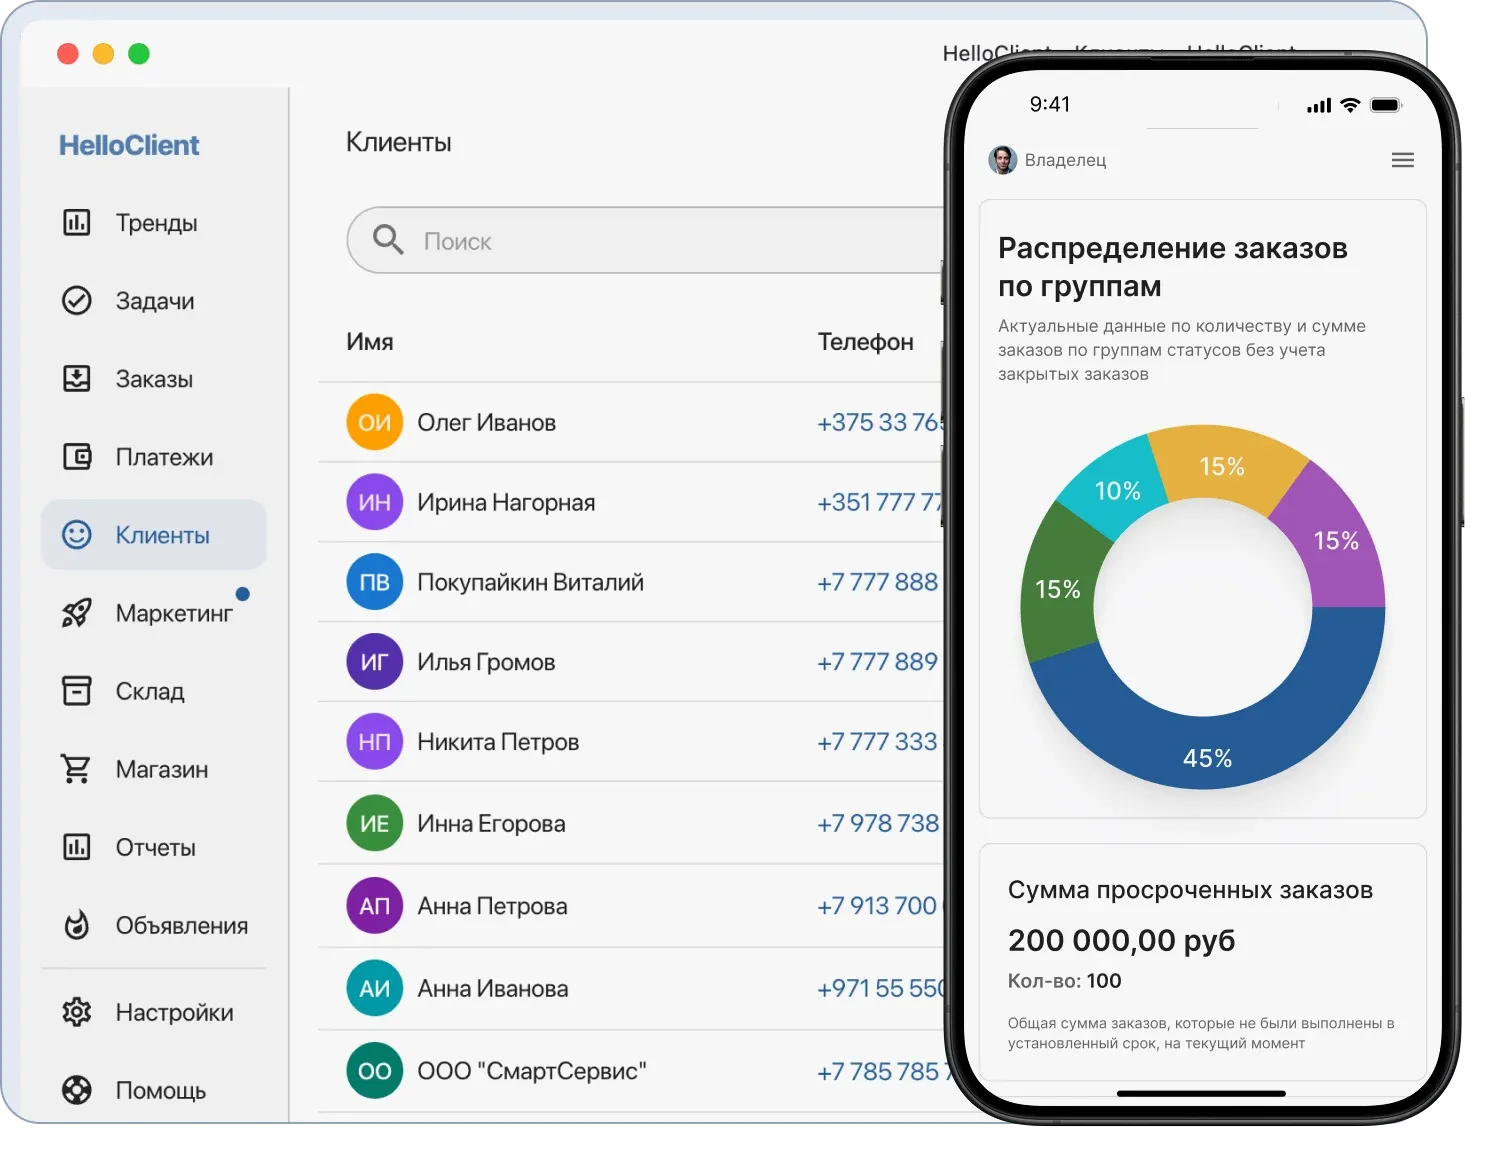Click the Объявления announcements icon
The height and width of the screenshot is (1155, 1491).
[x=76, y=925]
